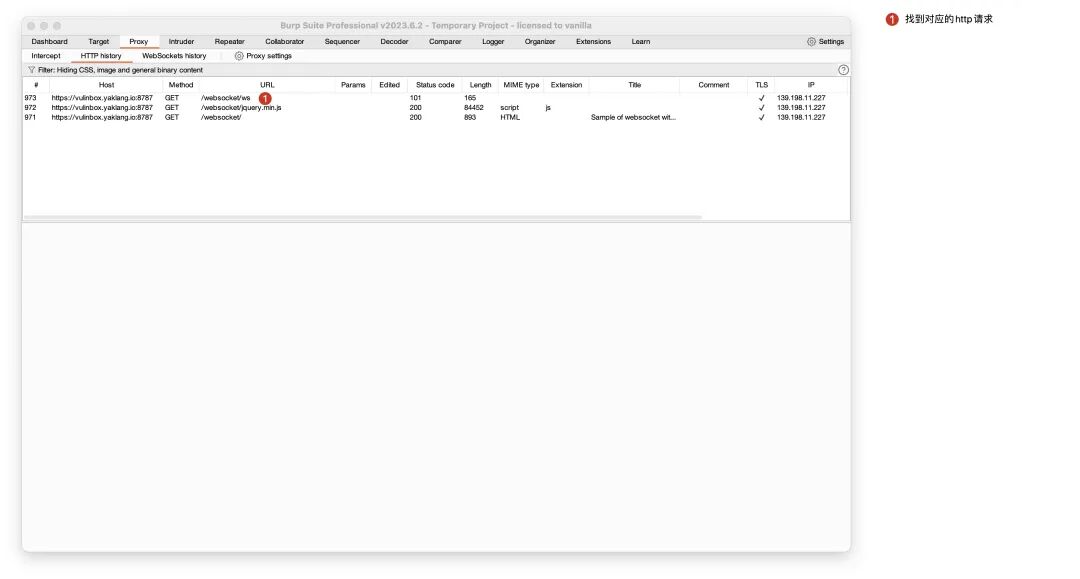
Task: Sort by the Host column header
Action: tap(106, 85)
